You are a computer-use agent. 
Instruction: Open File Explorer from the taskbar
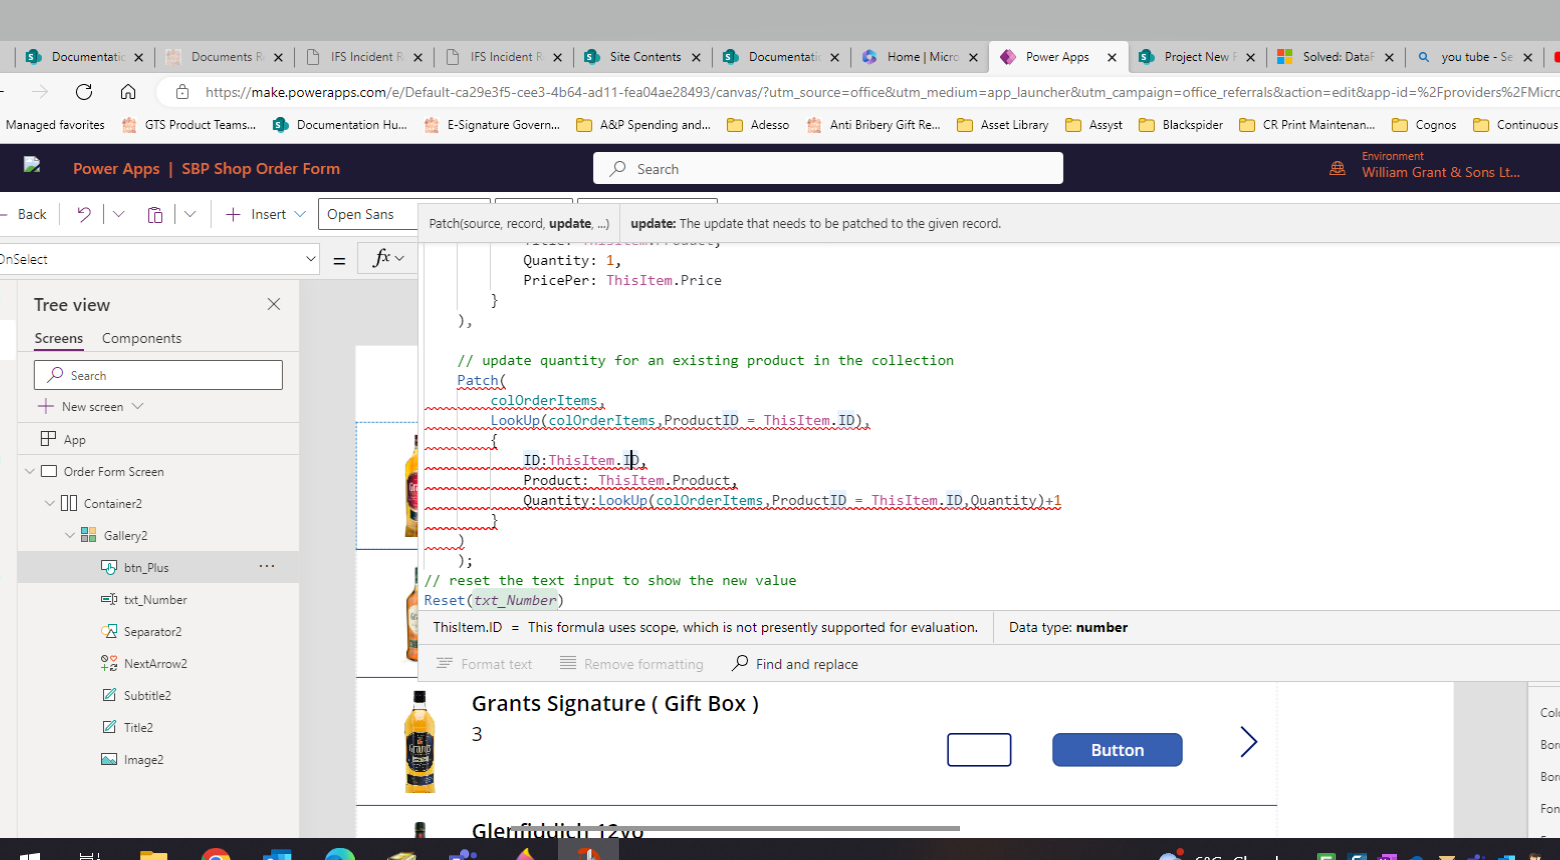(153, 855)
